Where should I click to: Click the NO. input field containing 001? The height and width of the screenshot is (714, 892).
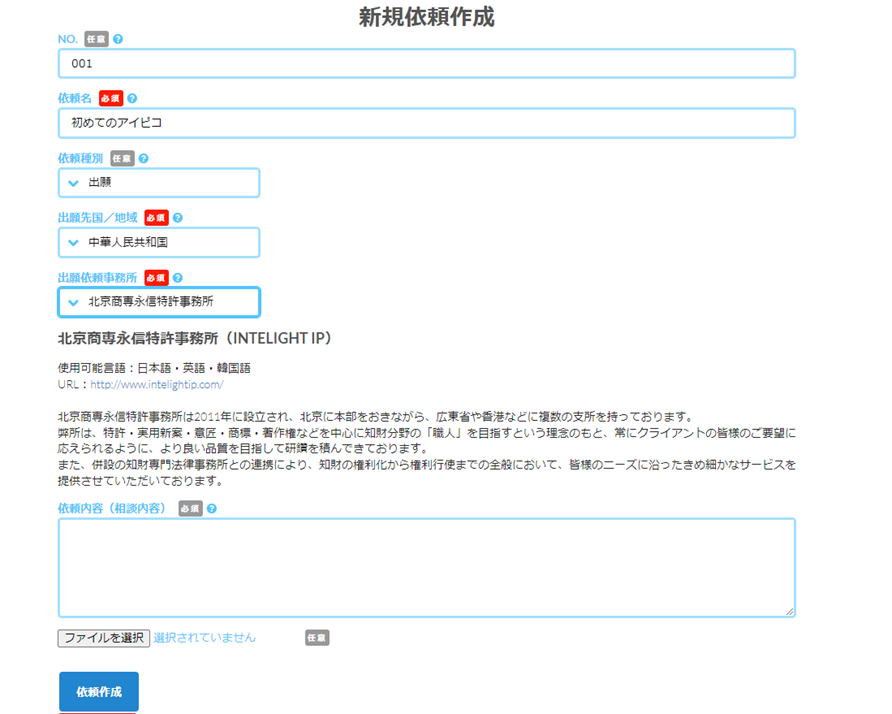(x=427, y=63)
